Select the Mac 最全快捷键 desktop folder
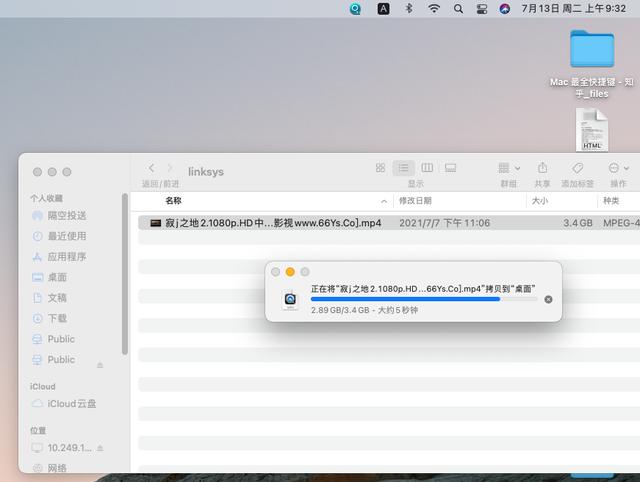 click(x=592, y=64)
